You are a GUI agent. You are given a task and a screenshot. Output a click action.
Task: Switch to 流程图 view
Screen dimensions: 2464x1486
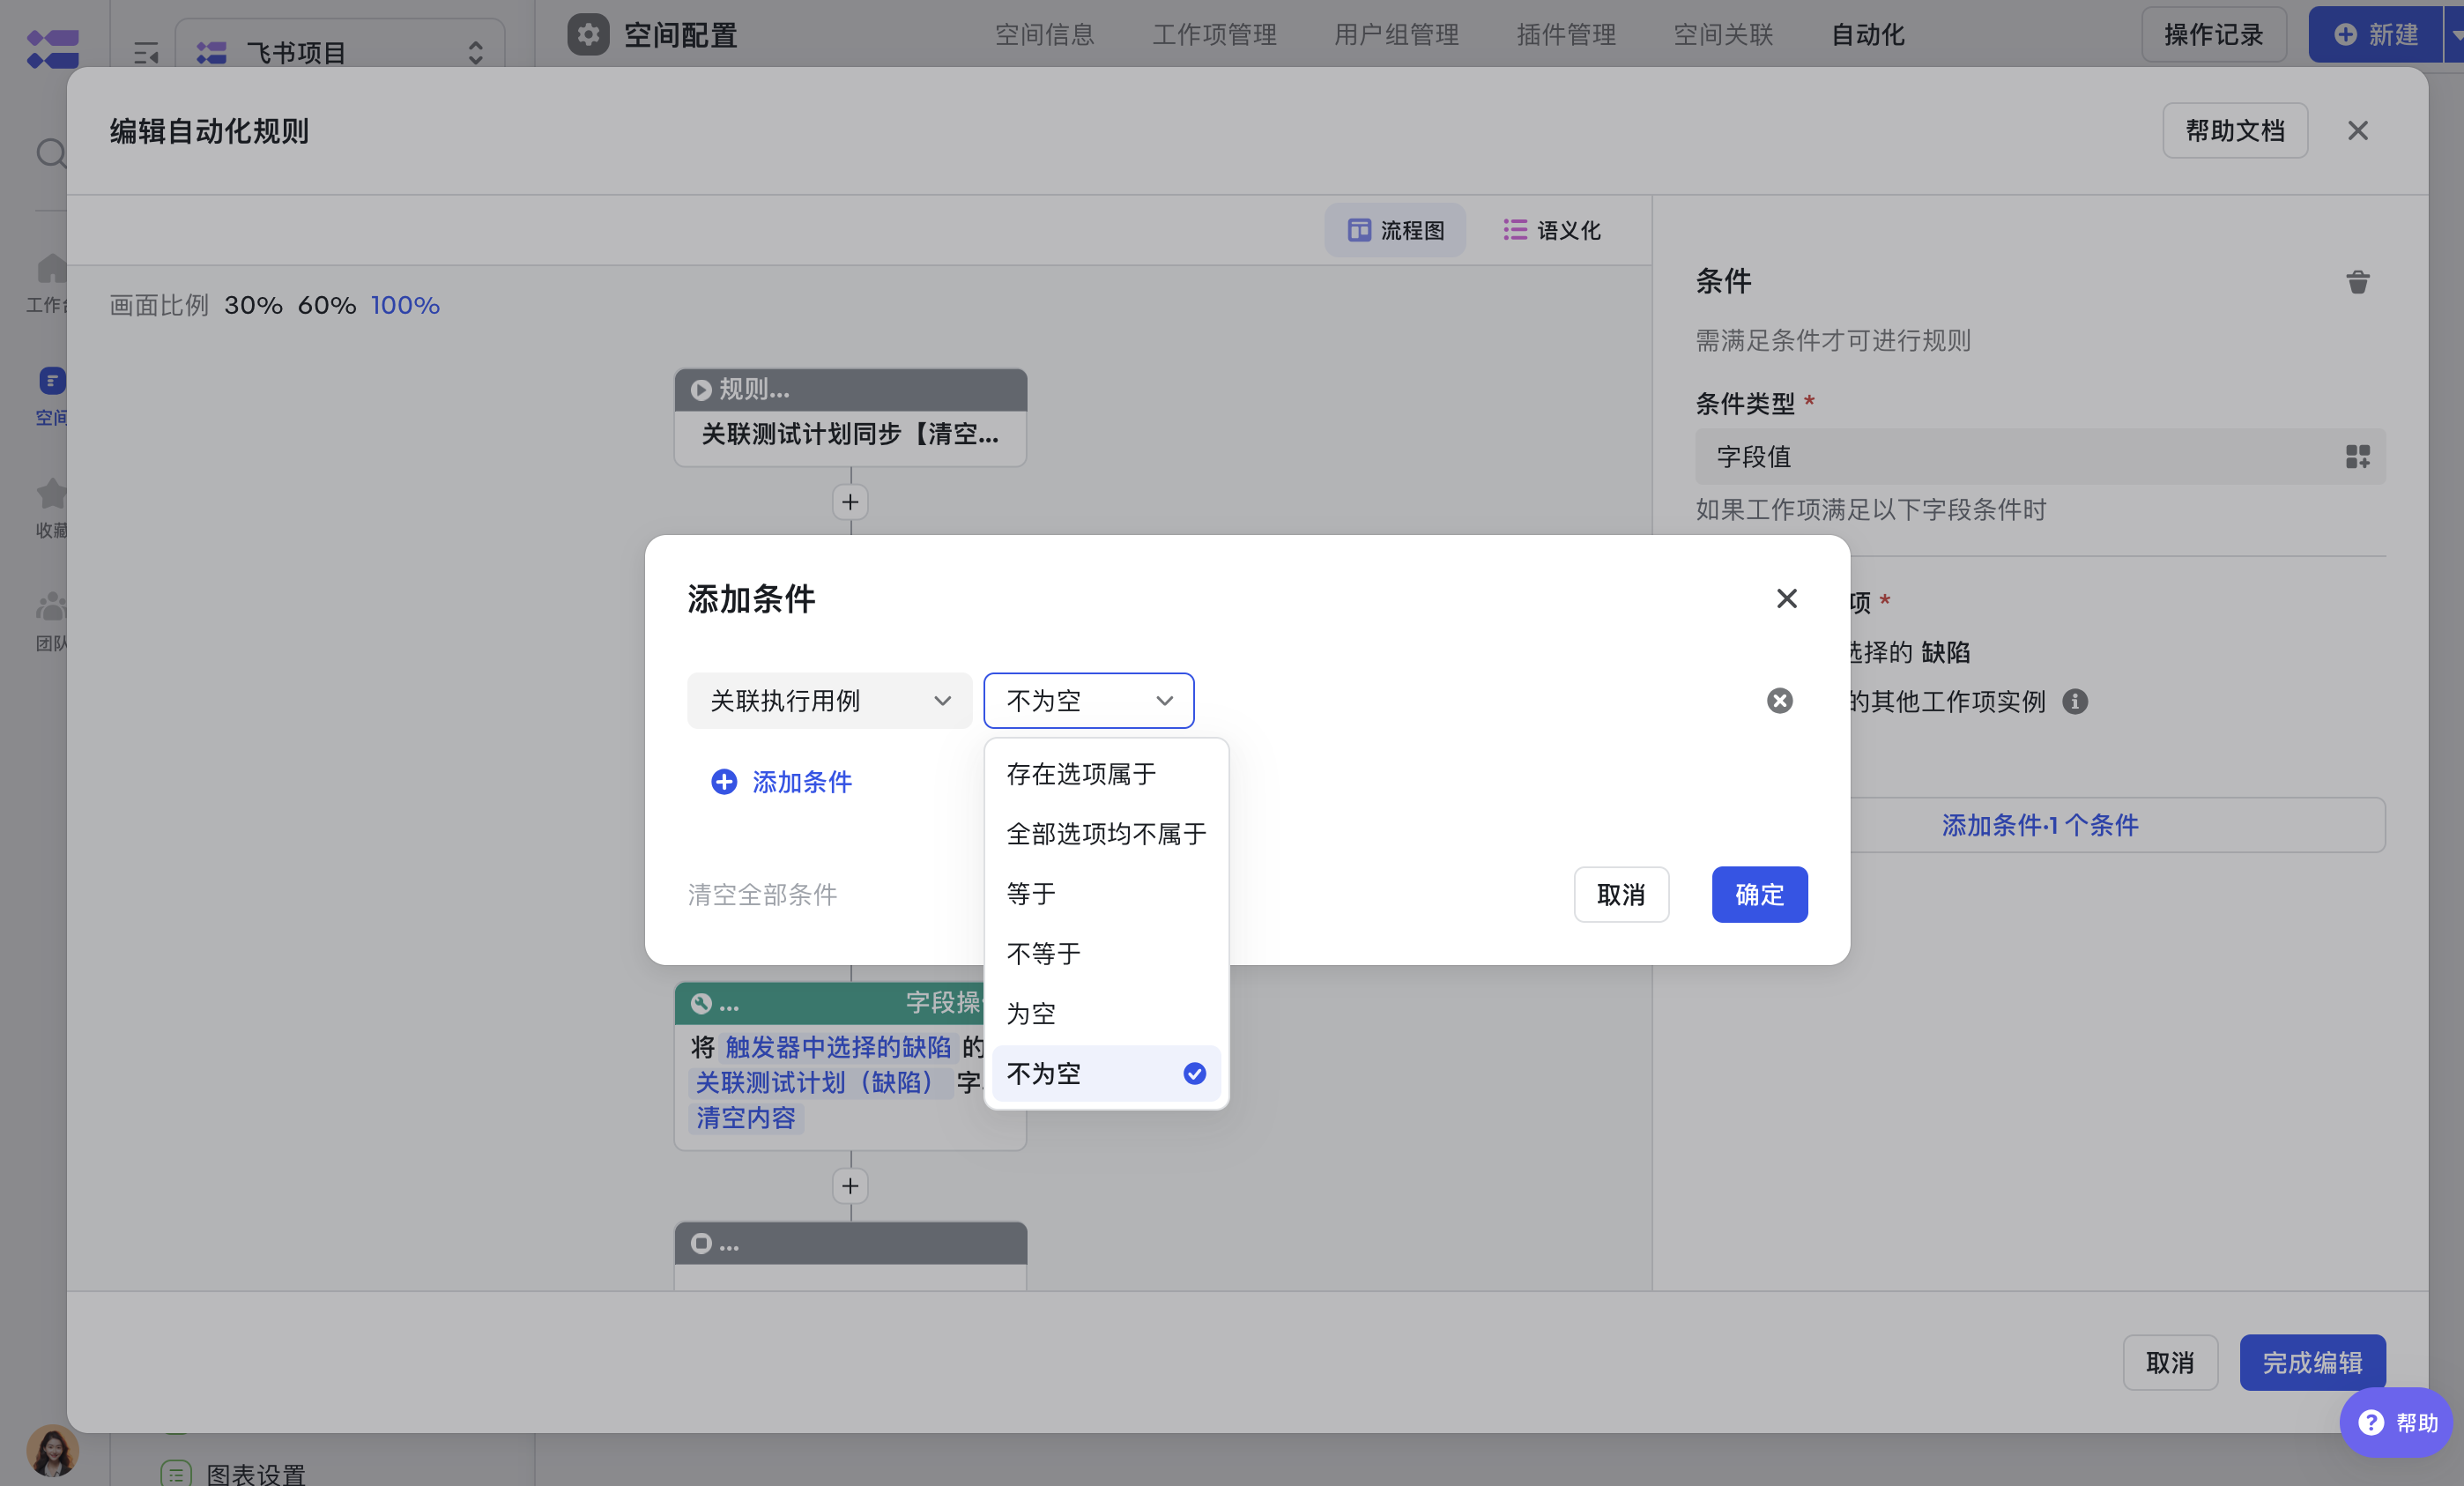coord(1395,230)
